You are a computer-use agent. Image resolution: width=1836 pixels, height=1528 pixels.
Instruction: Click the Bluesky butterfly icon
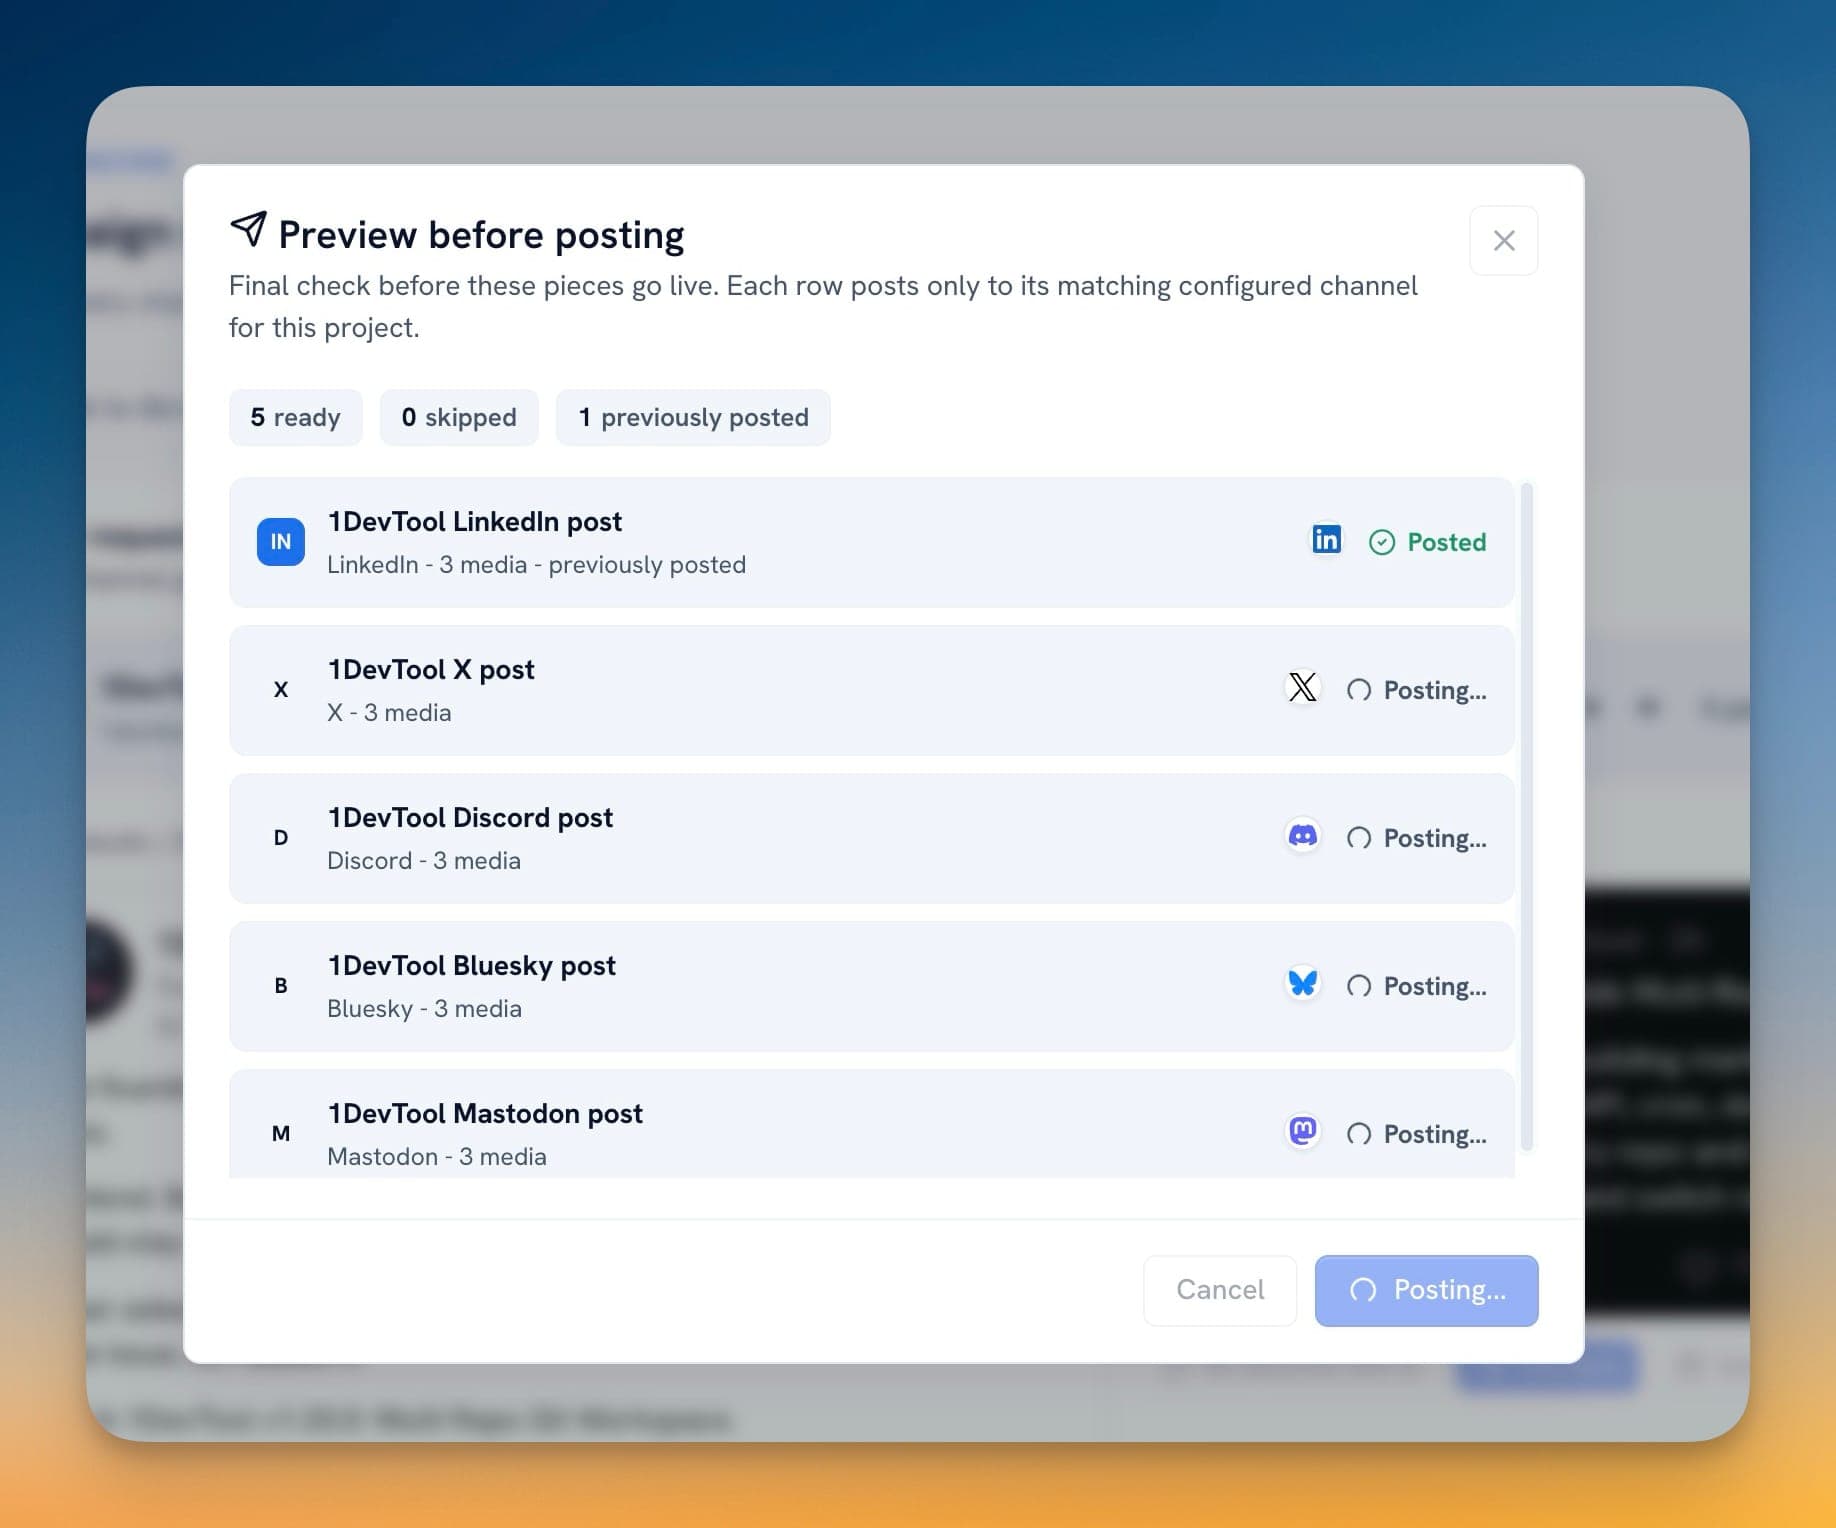1302,984
